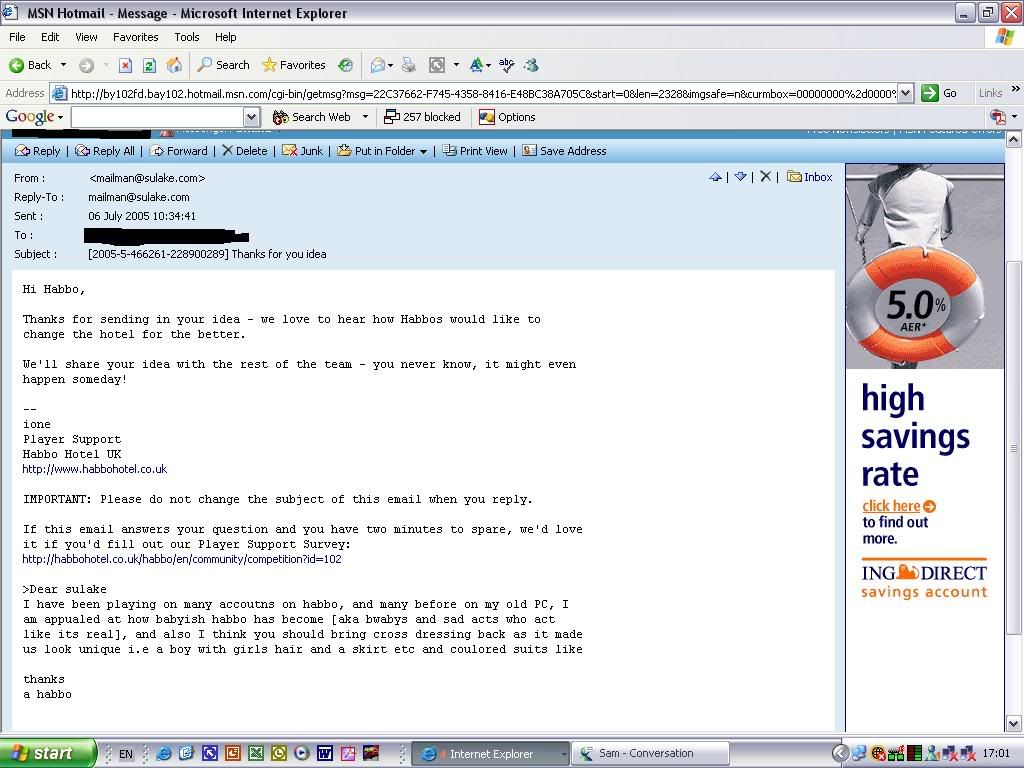Open the Back button history dropdown arrow

(63, 65)
